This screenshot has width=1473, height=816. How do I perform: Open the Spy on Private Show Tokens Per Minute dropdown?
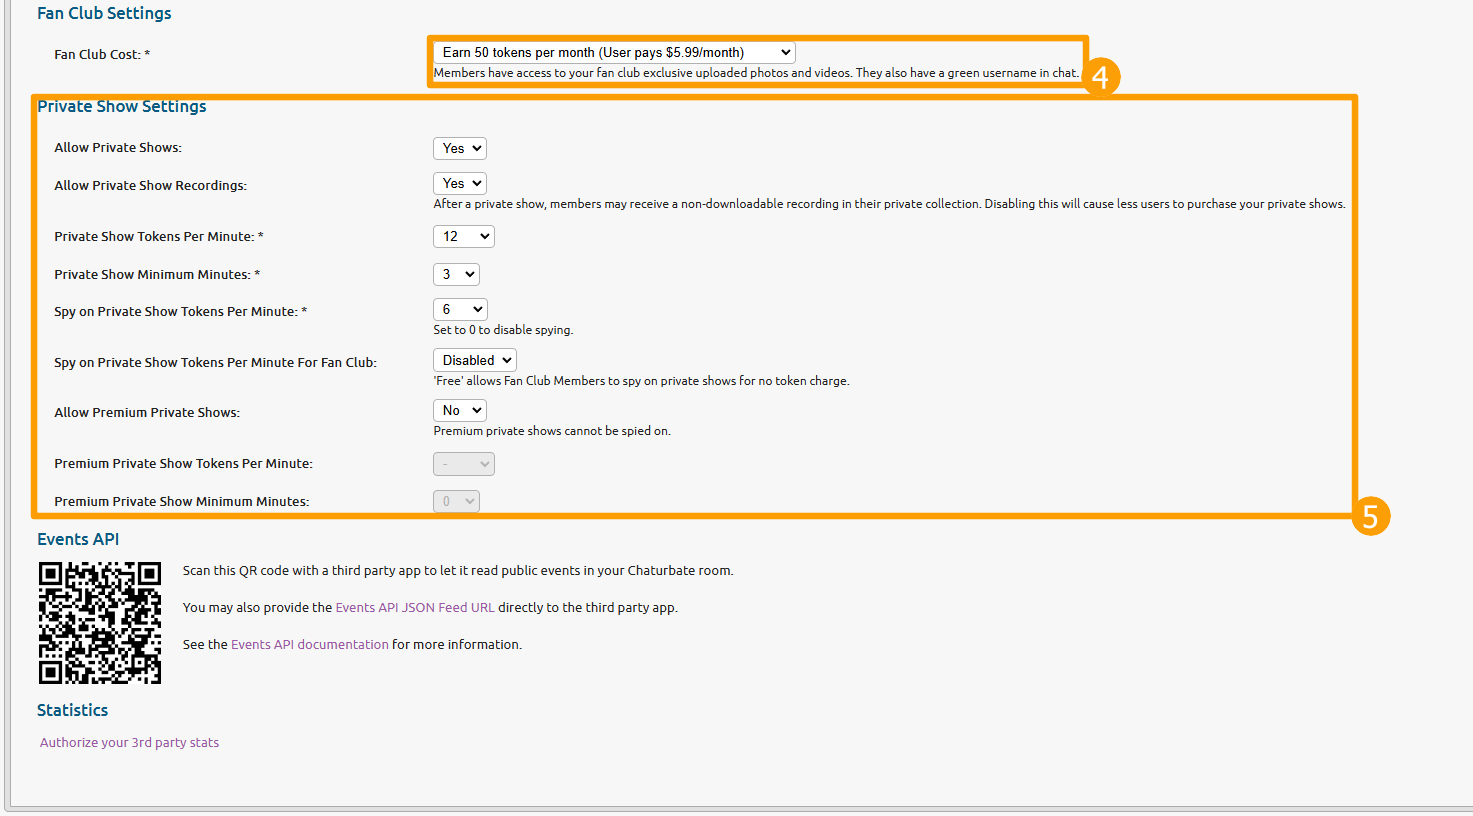tap(459, 310)
